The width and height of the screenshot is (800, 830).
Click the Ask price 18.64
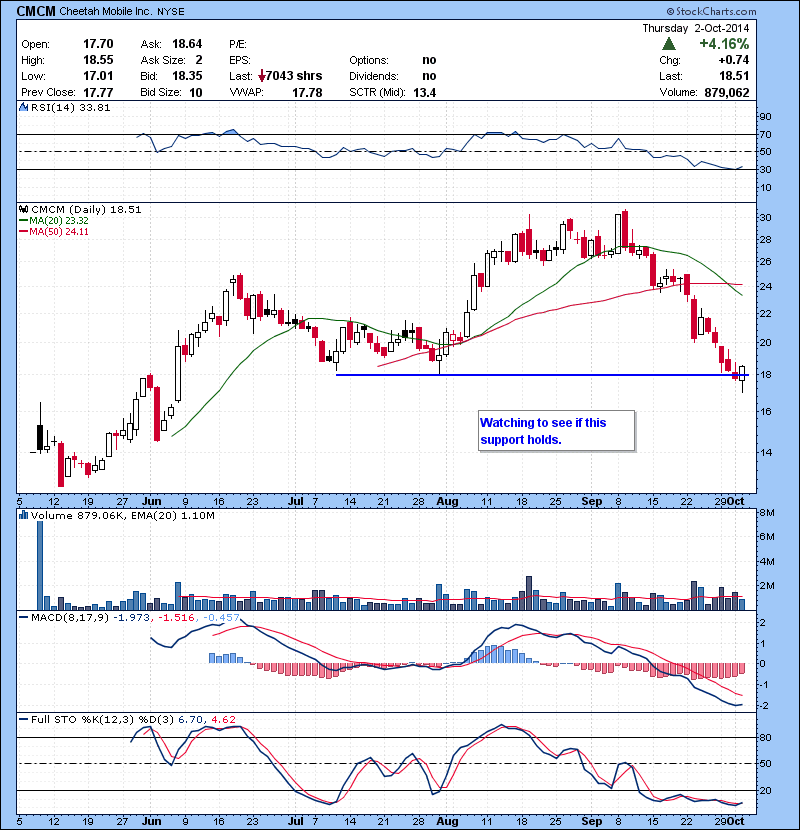click(187, 44)
